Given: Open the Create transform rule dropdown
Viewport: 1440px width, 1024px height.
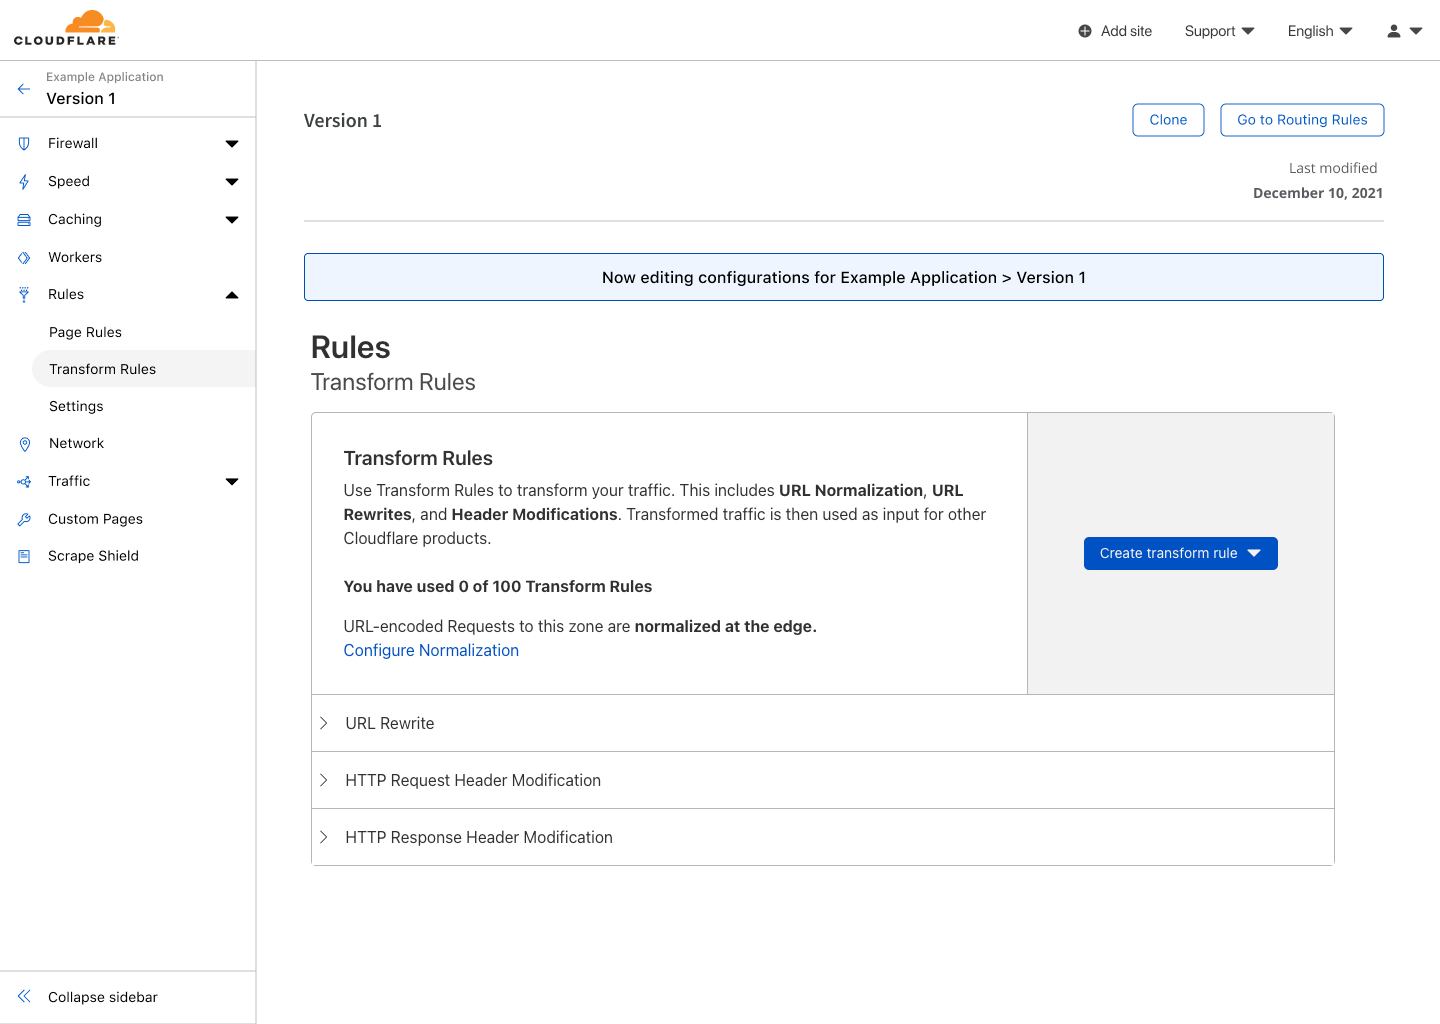Looking at the screenshot, I should (1180, 553).
